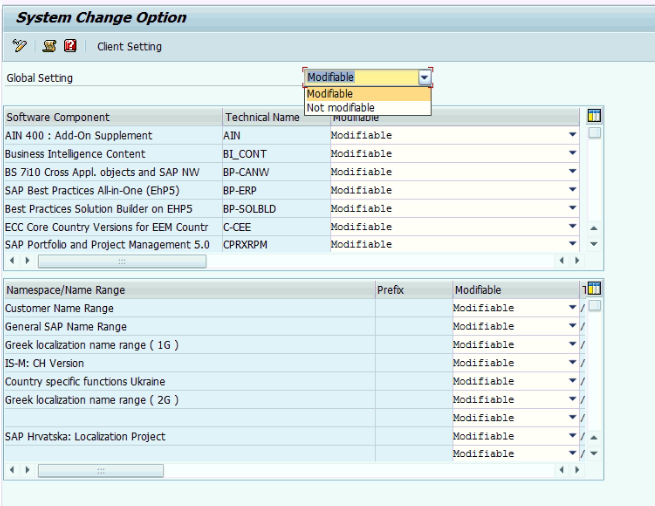Click left scroll arrow under Software Component table
The height and width of the screenshot is (506, 655).
(x=12, y=261)
